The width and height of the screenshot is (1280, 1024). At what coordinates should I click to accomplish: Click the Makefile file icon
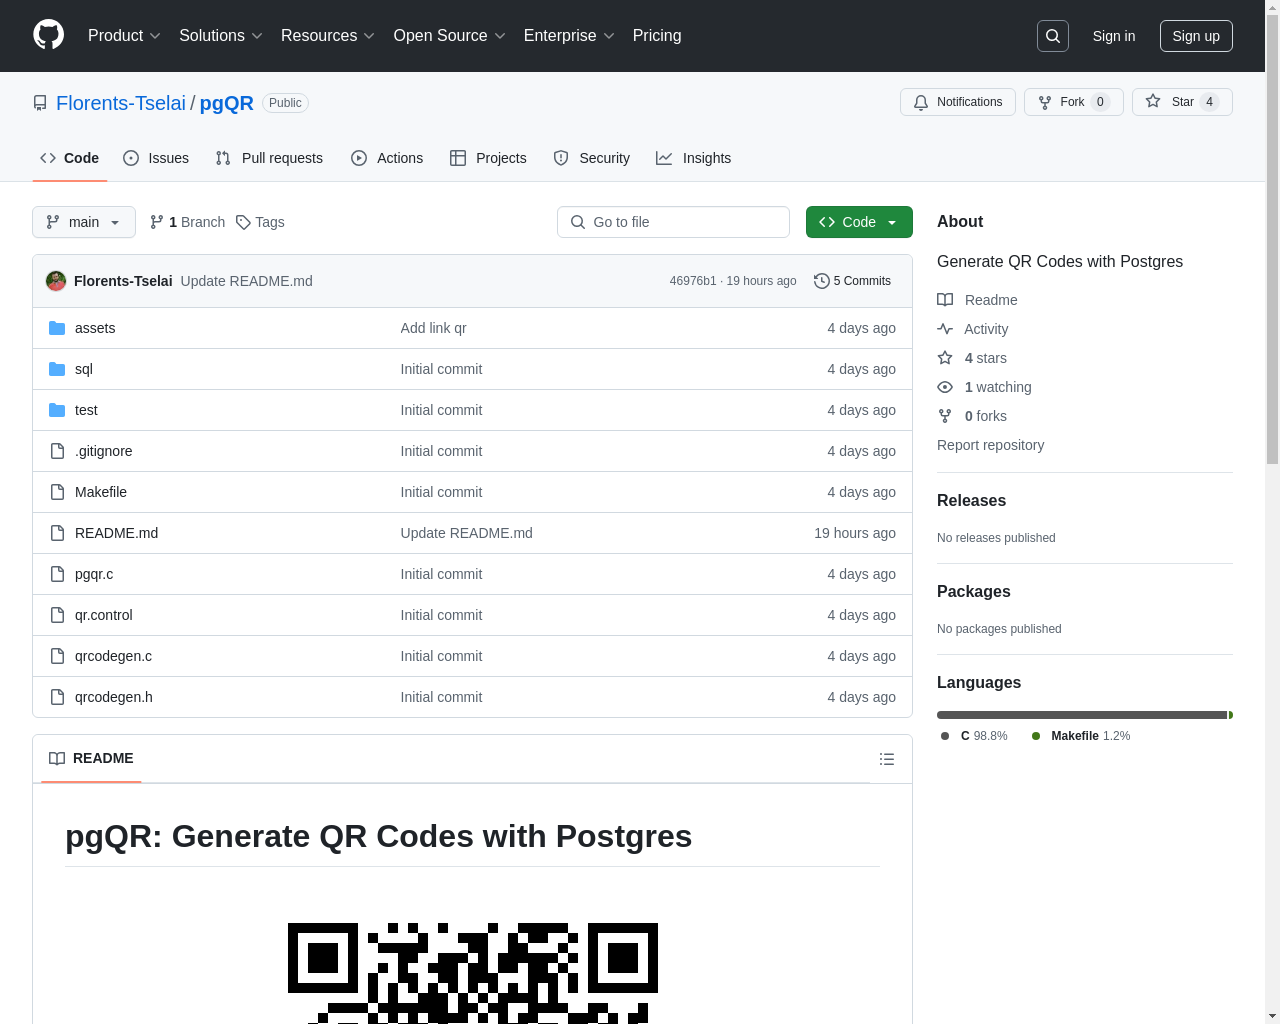(57, 492)
